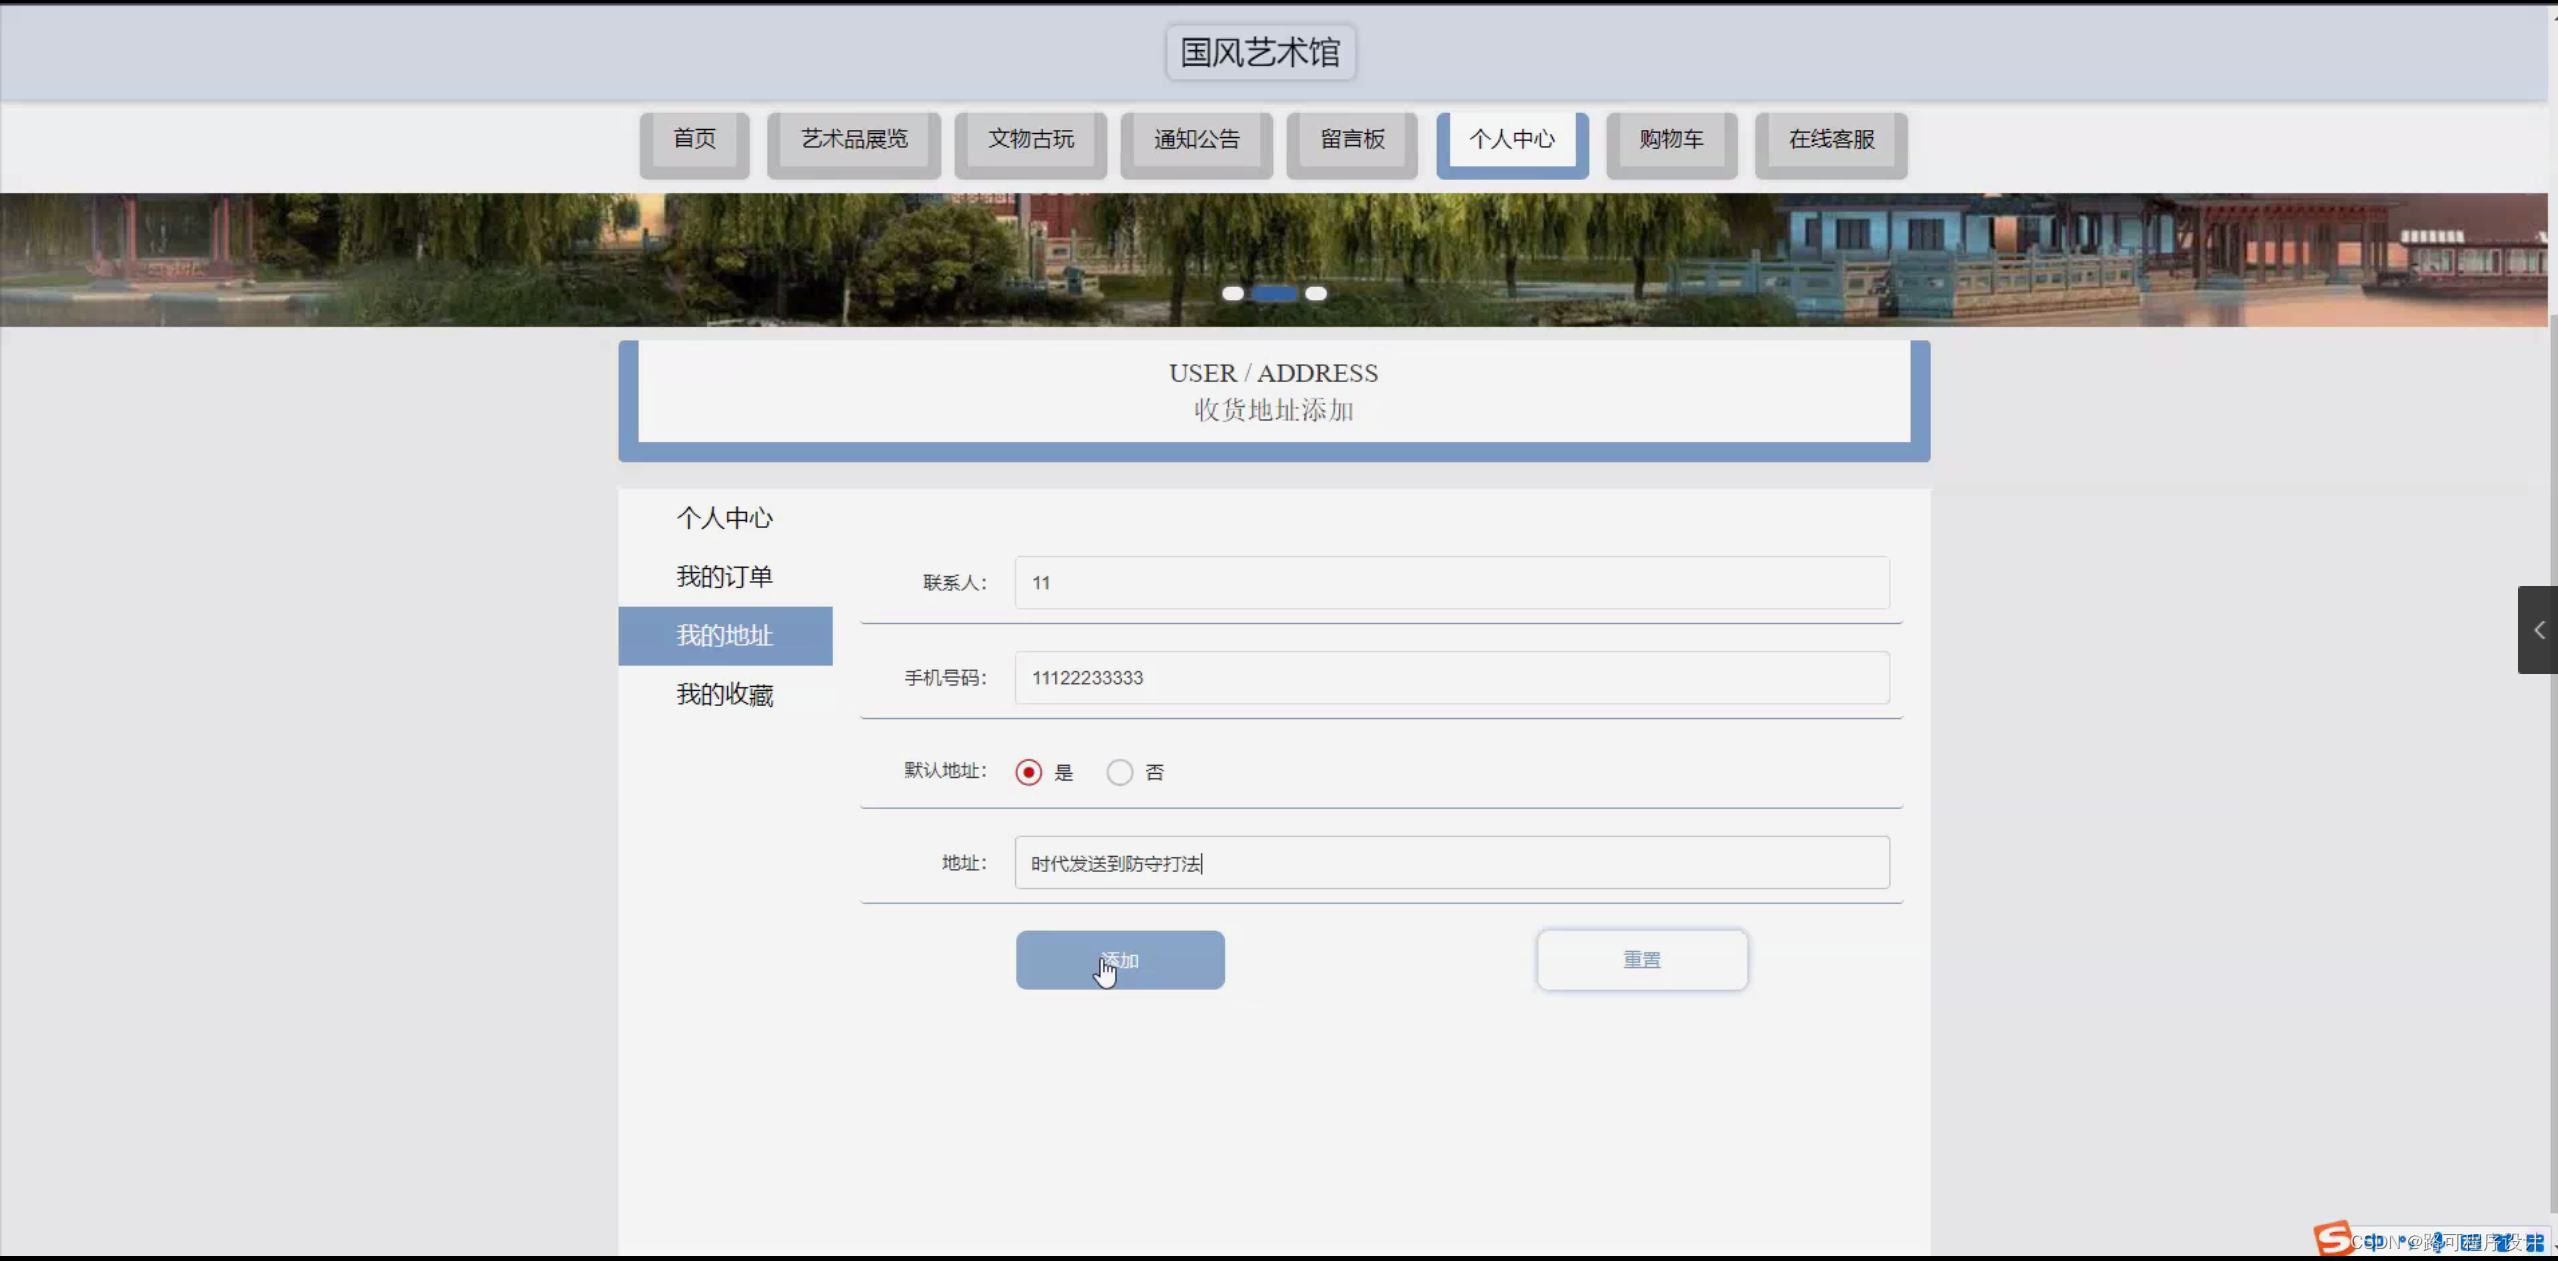Open 在线客服 navigation tab

point(1831,139)
